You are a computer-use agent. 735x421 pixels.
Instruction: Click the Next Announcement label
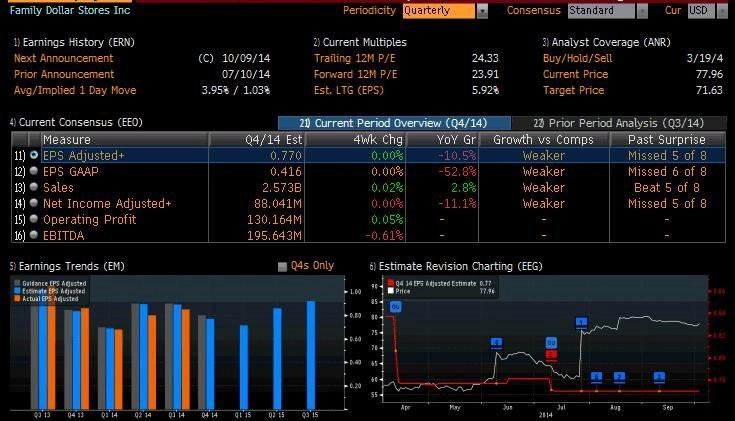coord(64,58)
